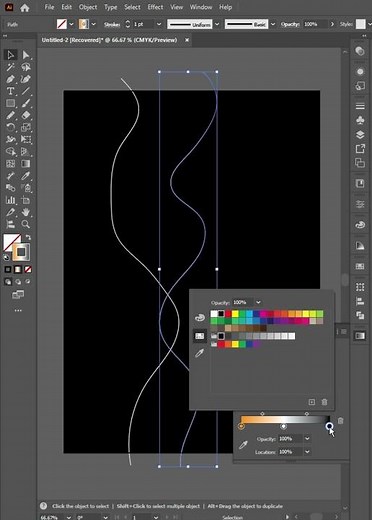
Task: Open swatch popup Opacity dropdown
Action: coord(258,302)
